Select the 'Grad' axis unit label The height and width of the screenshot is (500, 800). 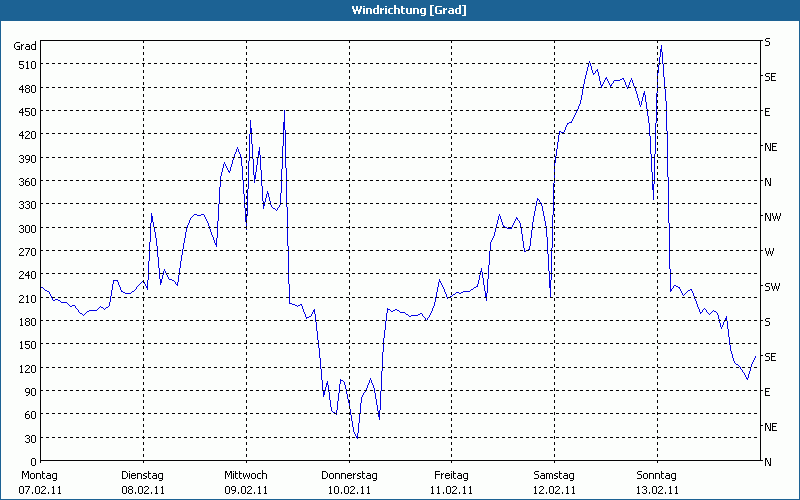coord(25,46)
